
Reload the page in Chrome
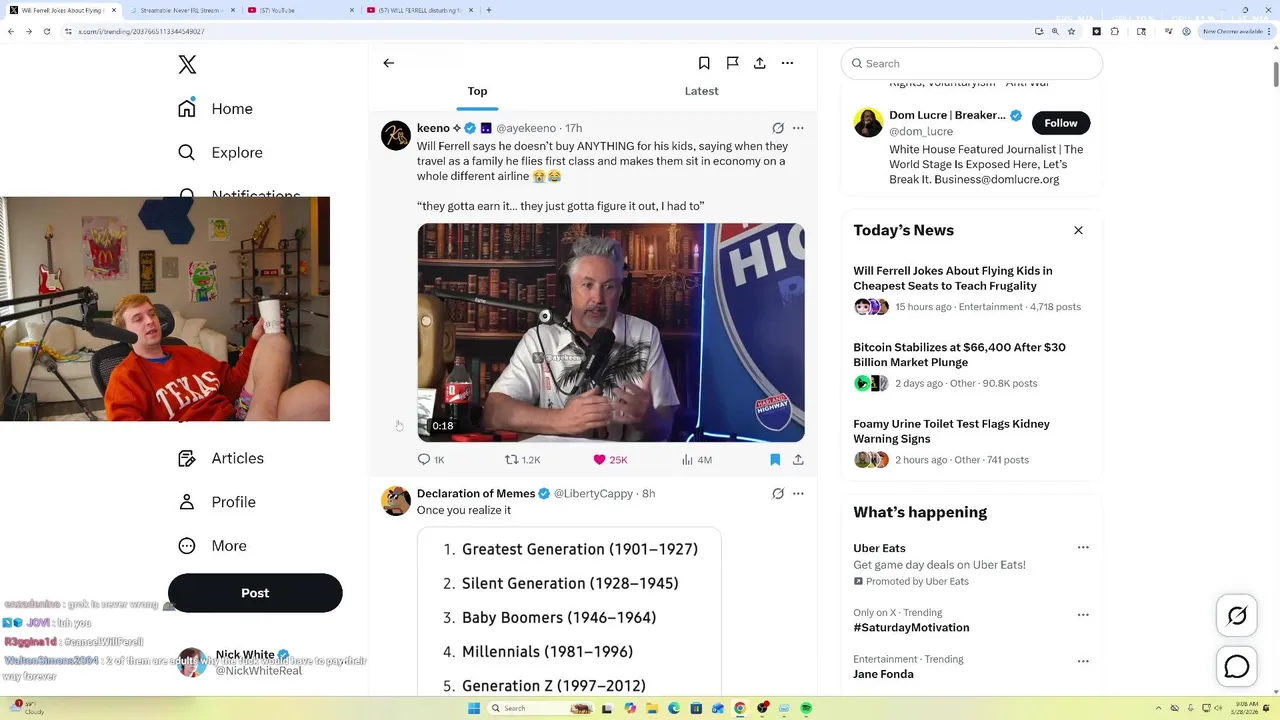tap(46, 31)
